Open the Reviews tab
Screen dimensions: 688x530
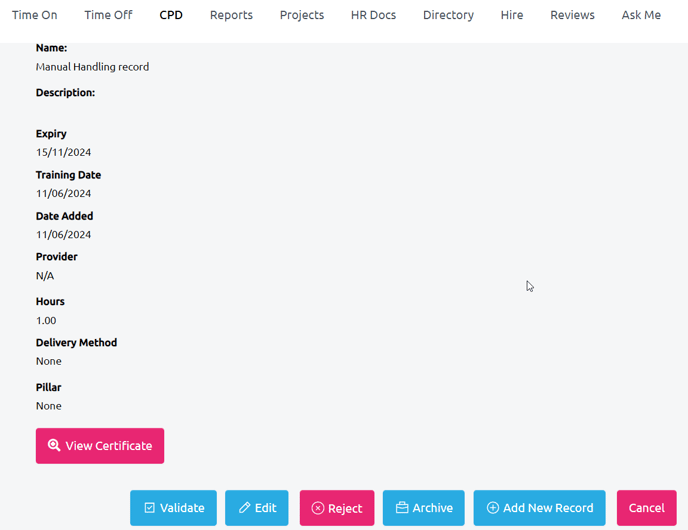(x=572, y=15)
